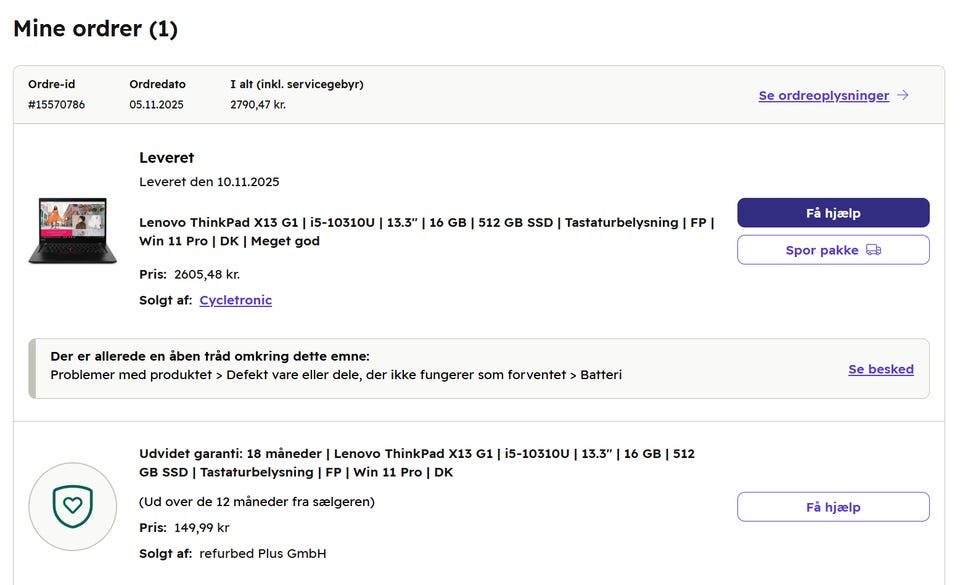Image resolution: width=960 pixels, height=585 pixels.
Task: Click the arrow icon beside Se ordreoplysninger
Action: 903,96
